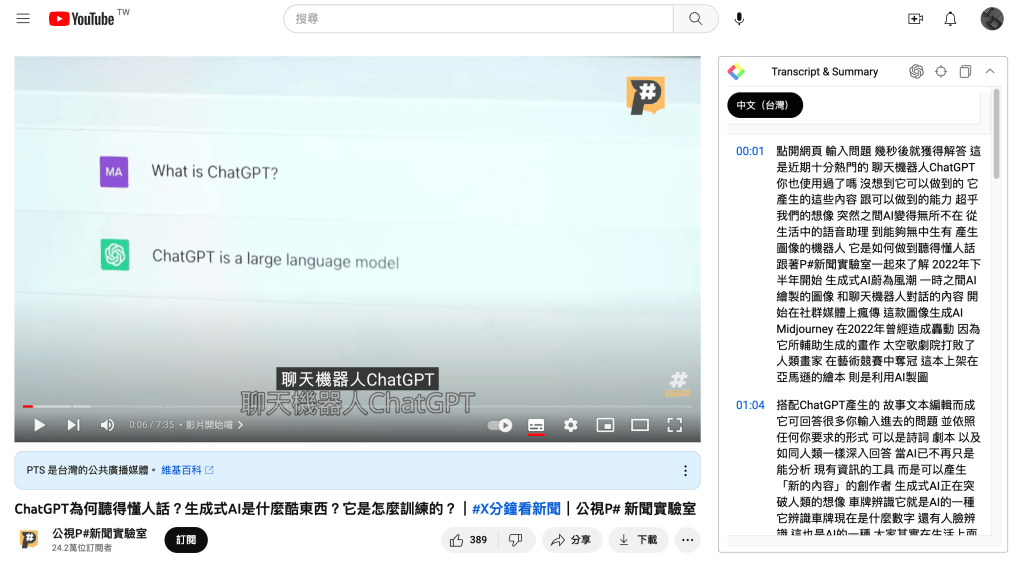Open the notifications bell
The image size is (1024, 562).
click(x=950, y=19)
